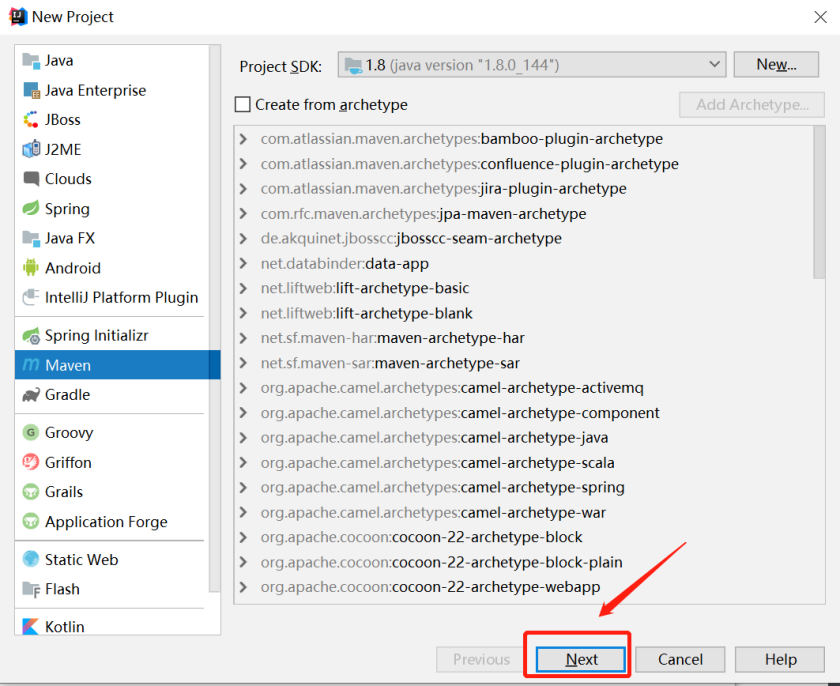This screenshot has height=686, width=840.
Task: Click the Gradle elephant icon
Action: (31, 395)
